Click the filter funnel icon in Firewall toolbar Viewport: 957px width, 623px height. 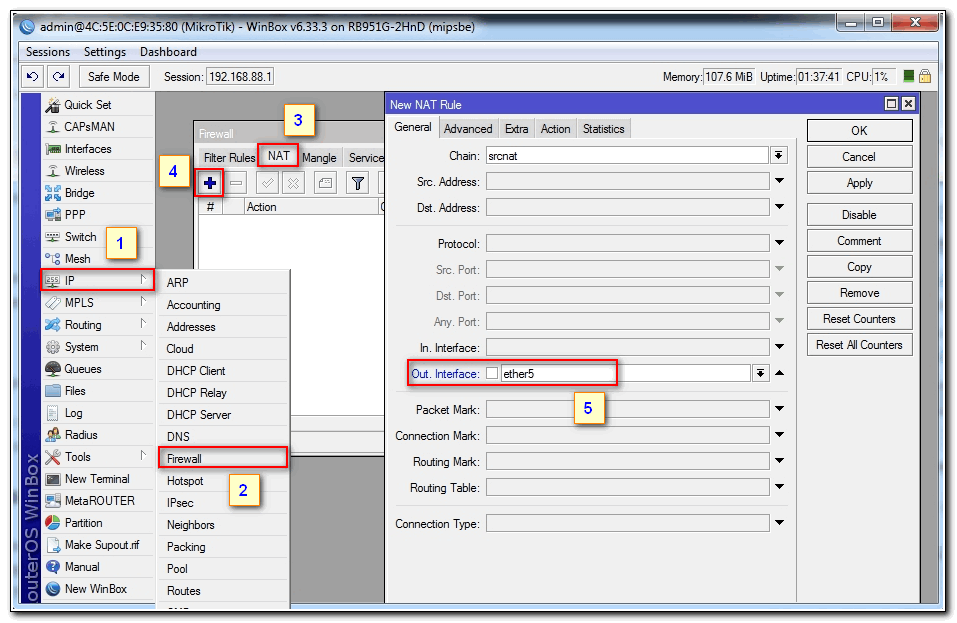(357, 183)
